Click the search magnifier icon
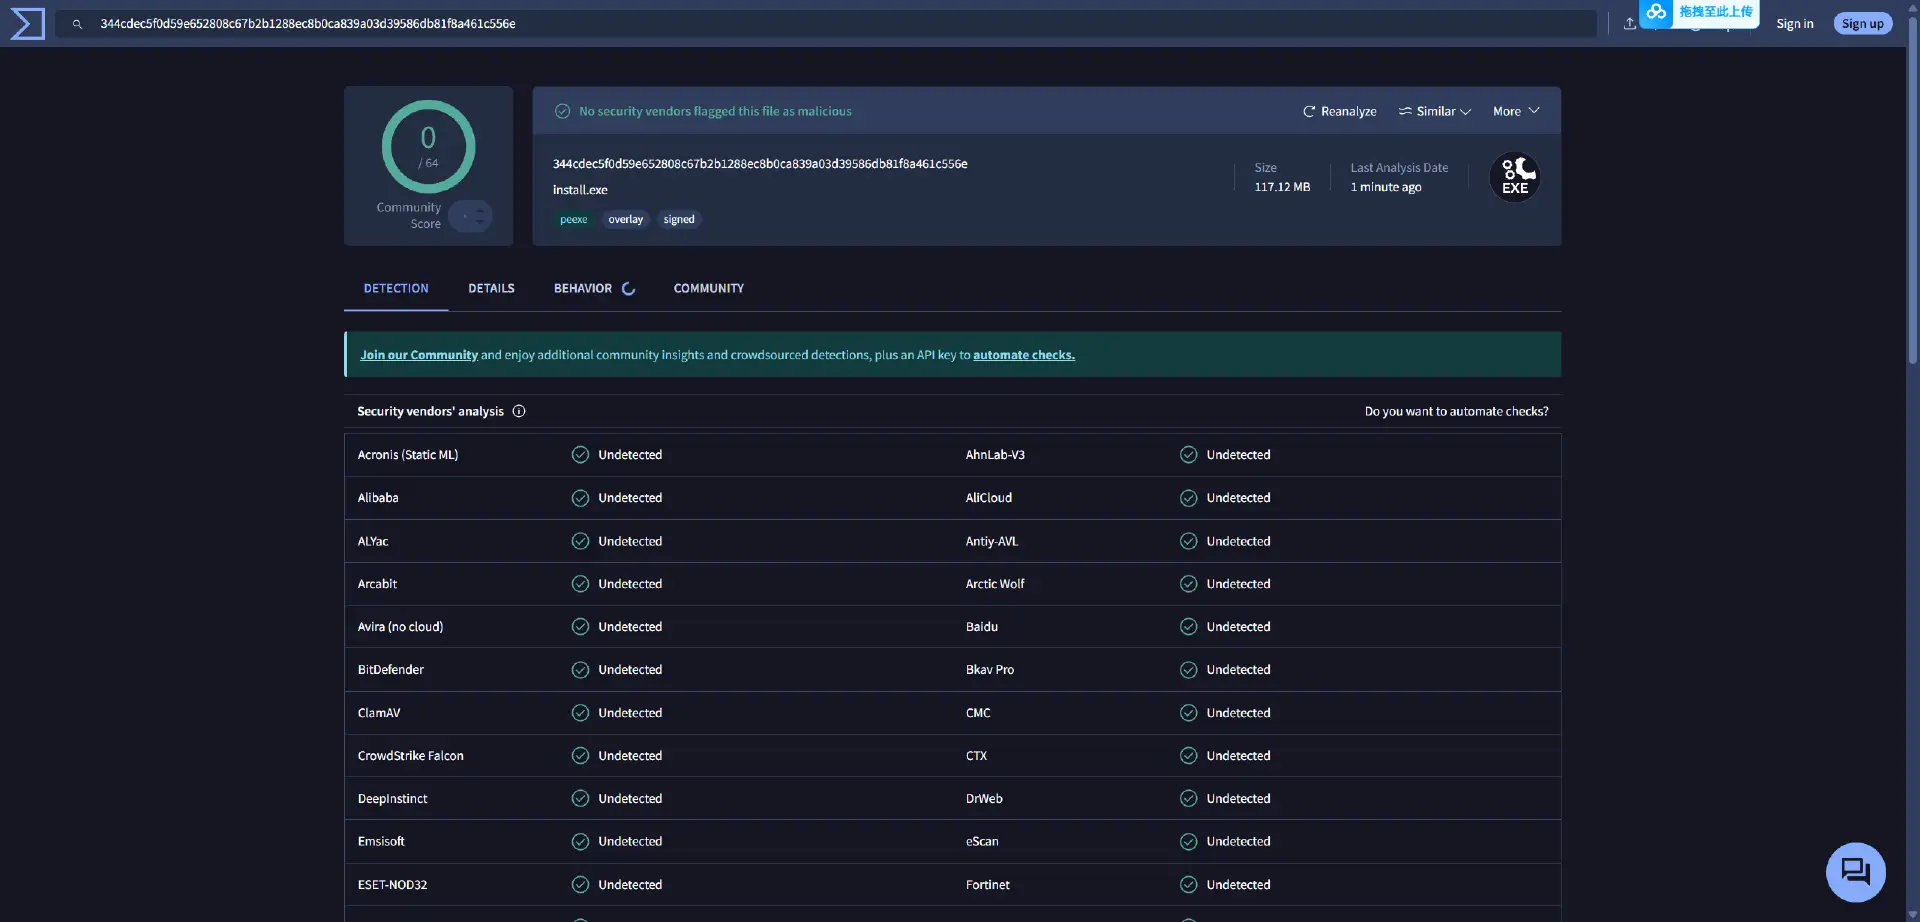The height and width of the screenshot is (922, 1920). (77, 23)
